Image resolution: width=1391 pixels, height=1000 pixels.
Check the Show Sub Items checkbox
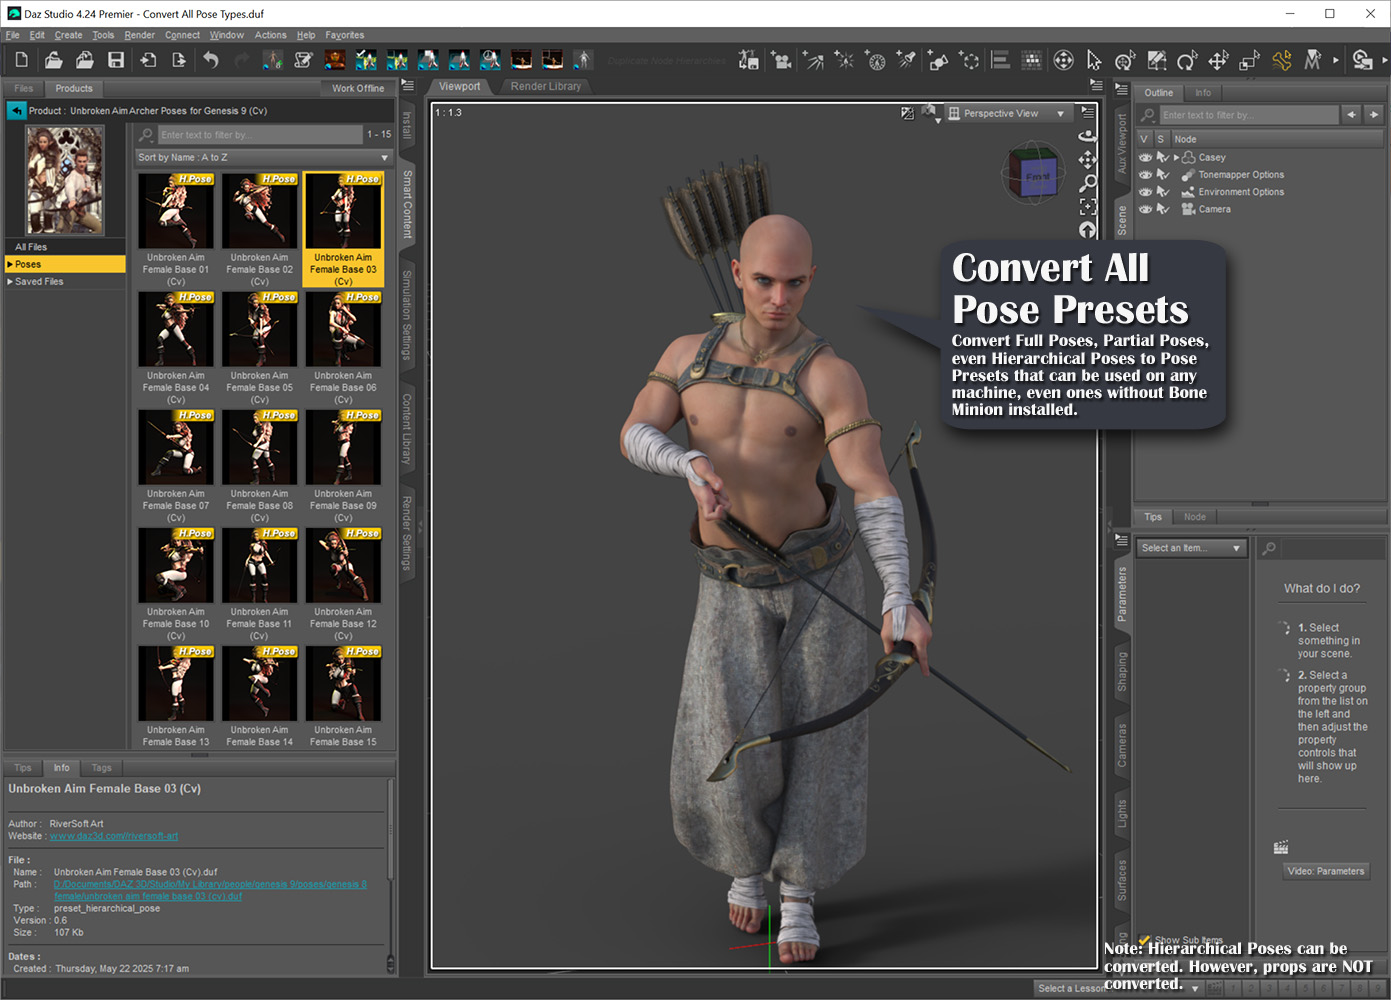coord(1146,940)
